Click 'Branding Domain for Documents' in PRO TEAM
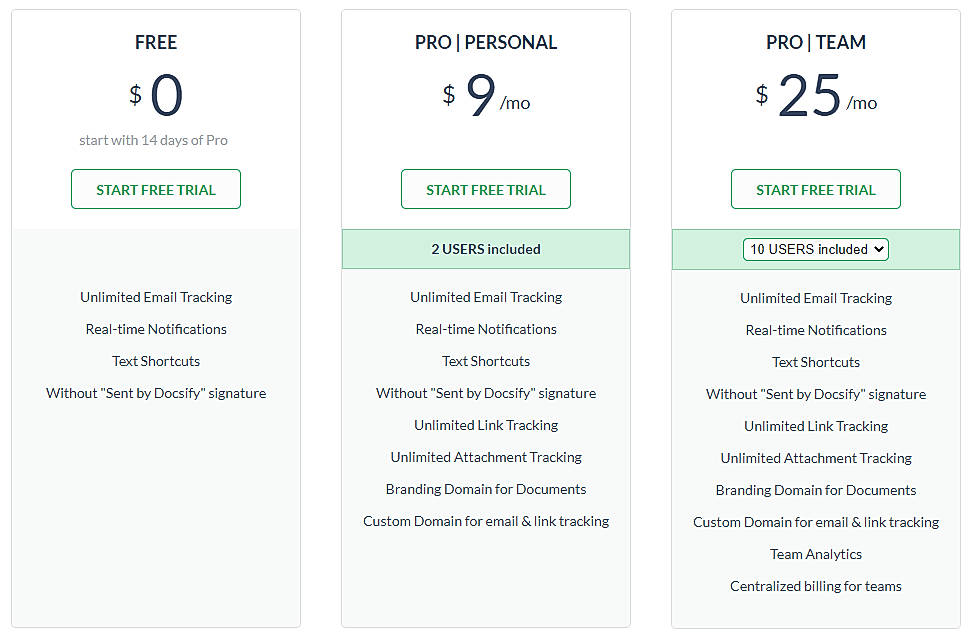This screenshot has width=976, height=639. point(815,489)
